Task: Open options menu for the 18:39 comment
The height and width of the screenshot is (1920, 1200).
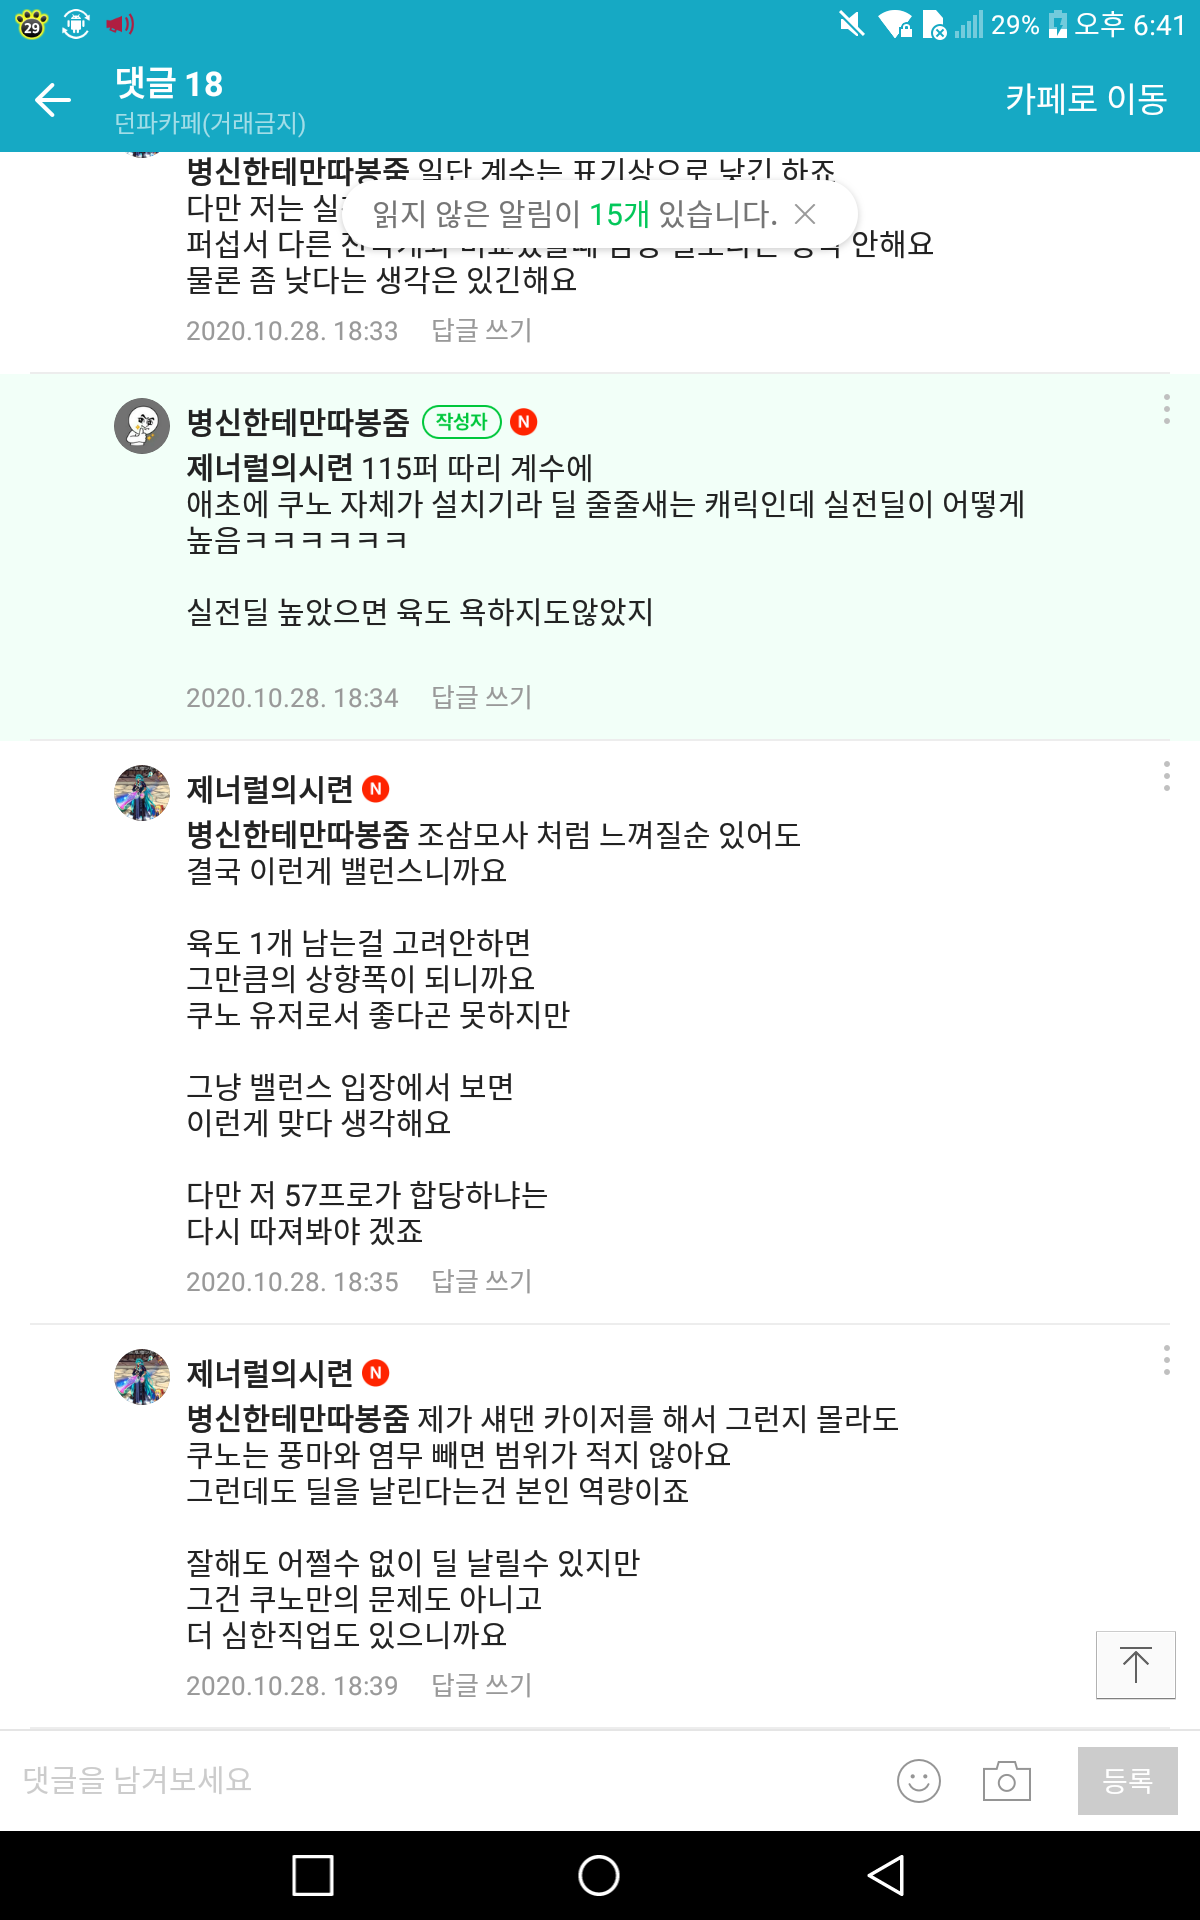Action: [x=1166, y=1360]
